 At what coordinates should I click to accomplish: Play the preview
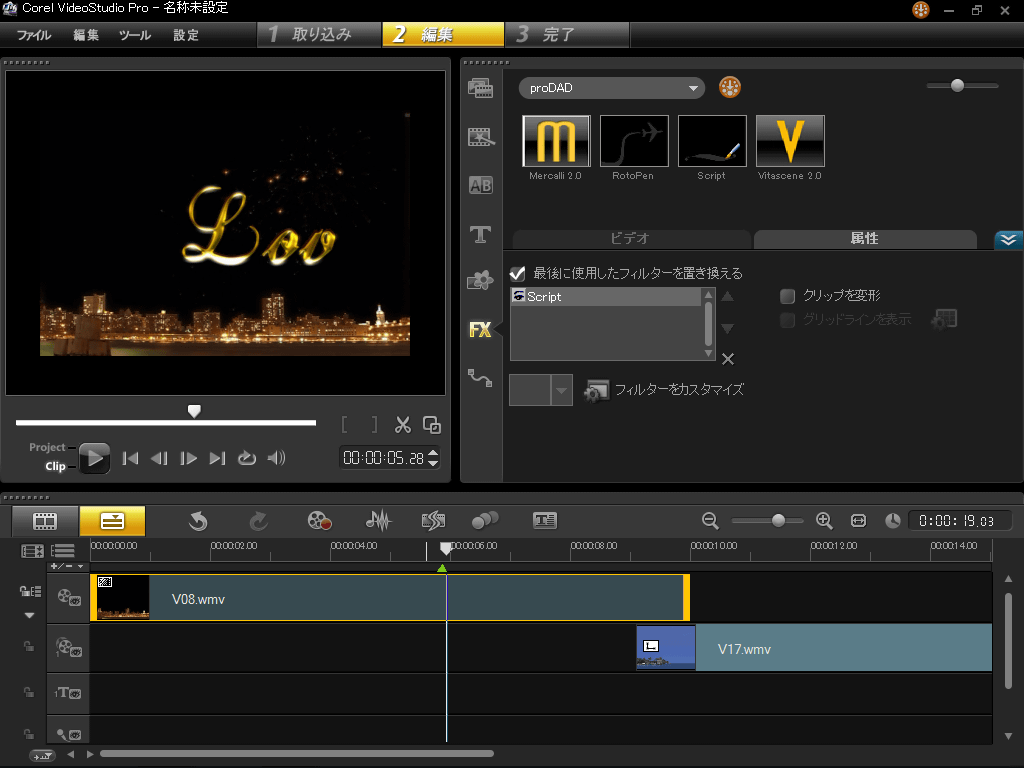coord(94,458)
